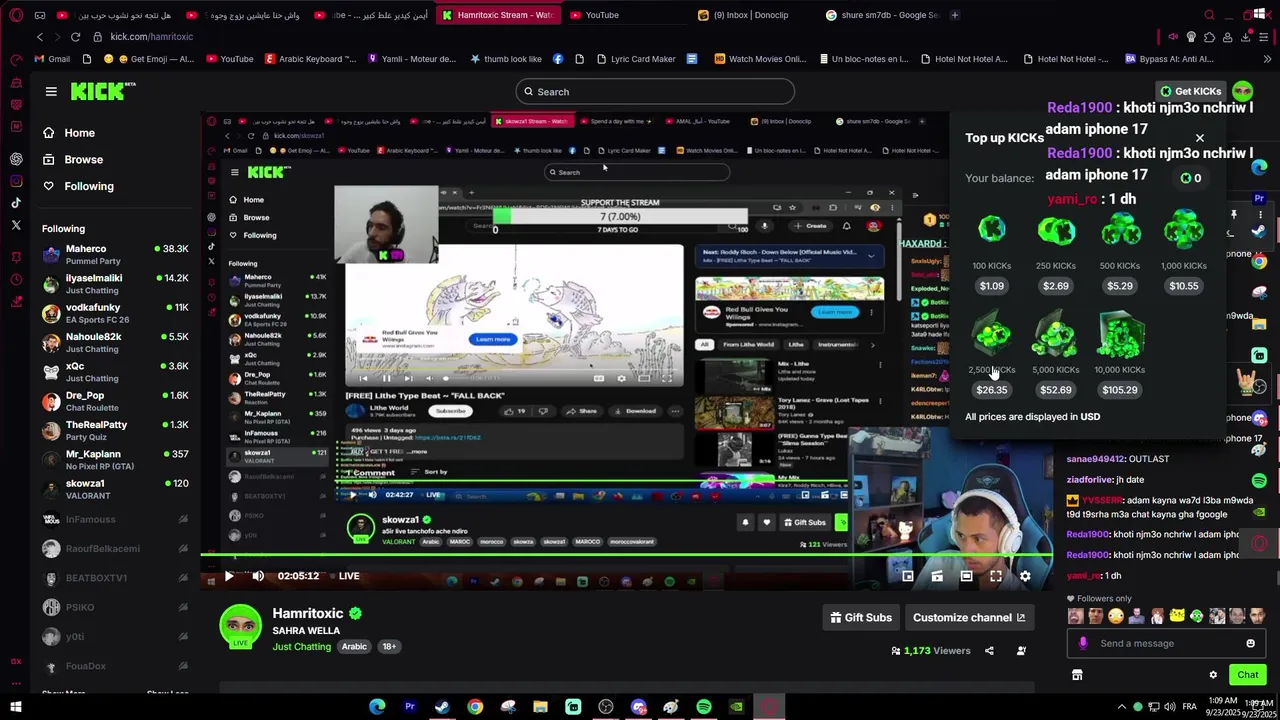The width and height of the screenshot is (1280, 720).
Task: Open Steam from the taskbar
Action: click(x=442, y=707)
